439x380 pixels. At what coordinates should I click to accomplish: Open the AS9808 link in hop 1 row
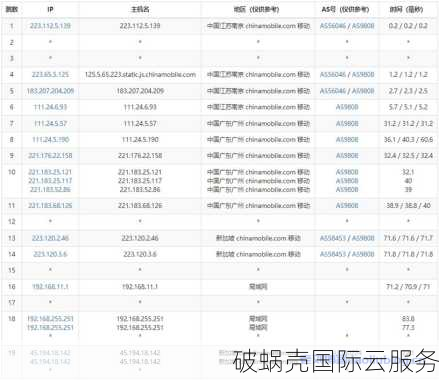(x=363, y=26)
